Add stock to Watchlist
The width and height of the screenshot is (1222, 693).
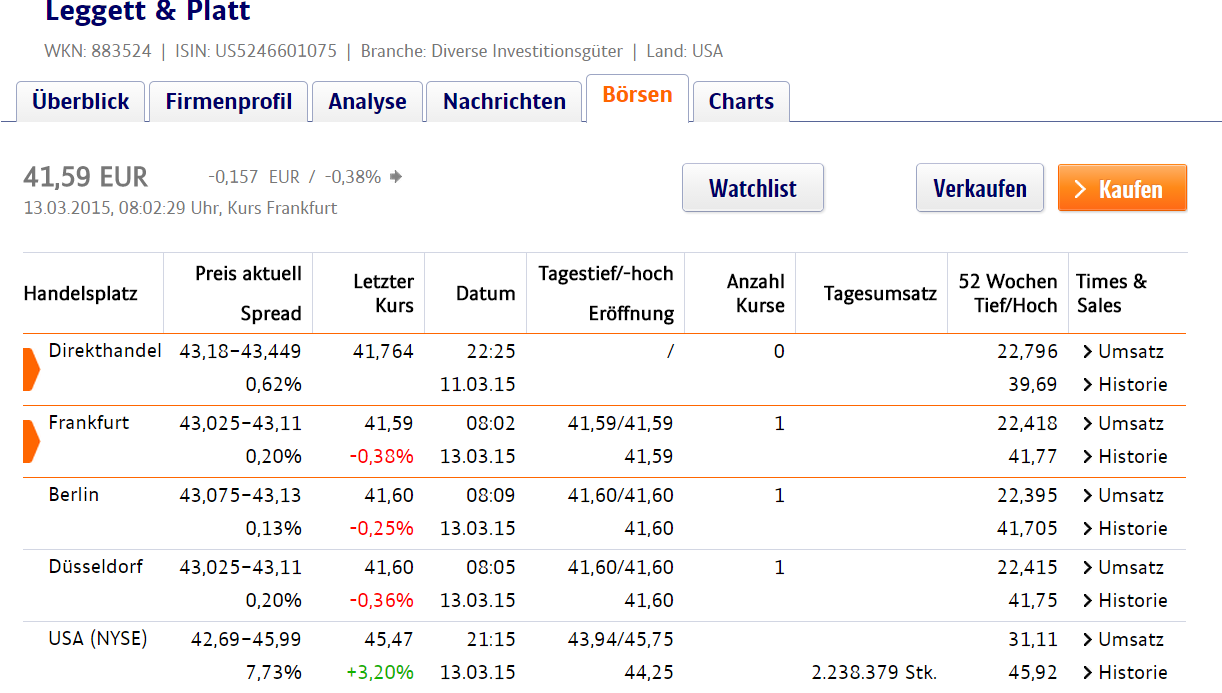point(753,188)
